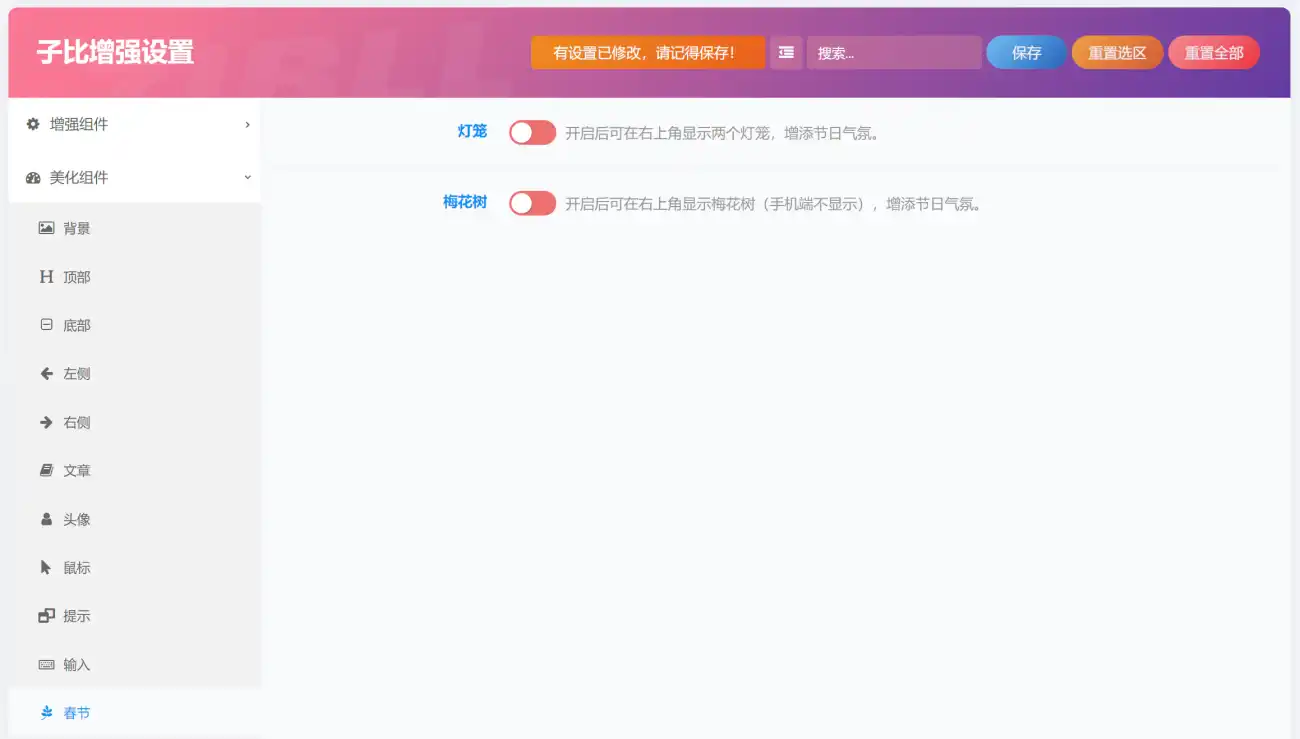Viewport: 1300px width, 739px height.
Task: Open the 底部 settings tab
Action: 76,326
